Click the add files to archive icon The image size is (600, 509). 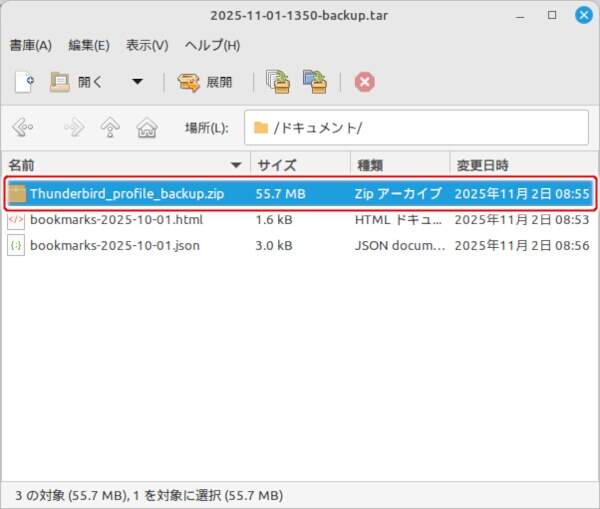pos(277,82)
